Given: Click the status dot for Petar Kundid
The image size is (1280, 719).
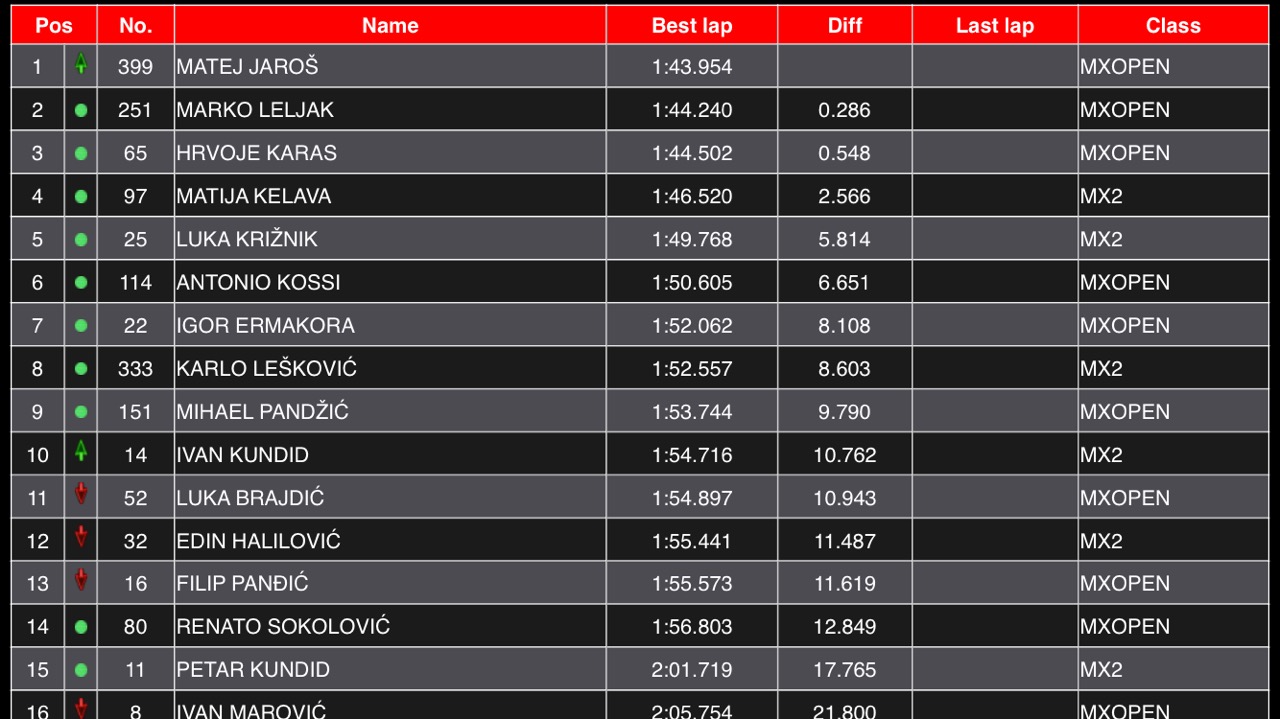Looking at the screenshot, I should tap(81, 670).
